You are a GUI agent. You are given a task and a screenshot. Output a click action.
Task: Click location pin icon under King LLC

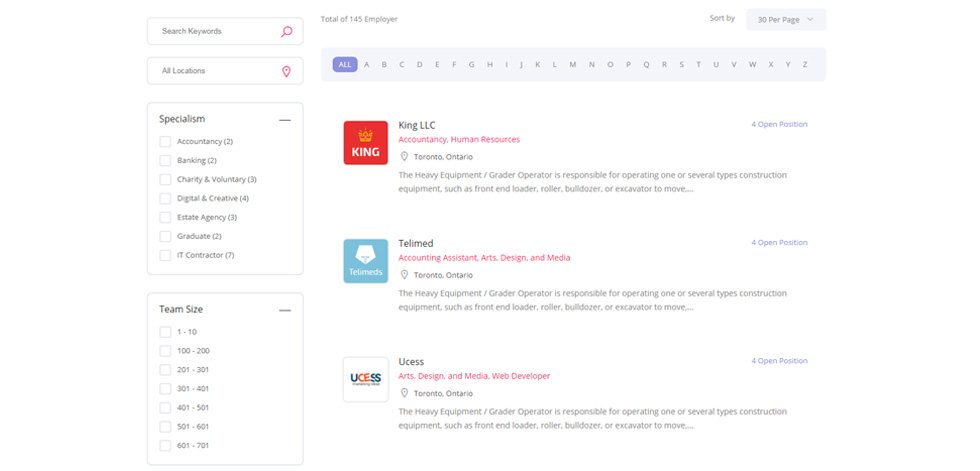tap(404, 157)
